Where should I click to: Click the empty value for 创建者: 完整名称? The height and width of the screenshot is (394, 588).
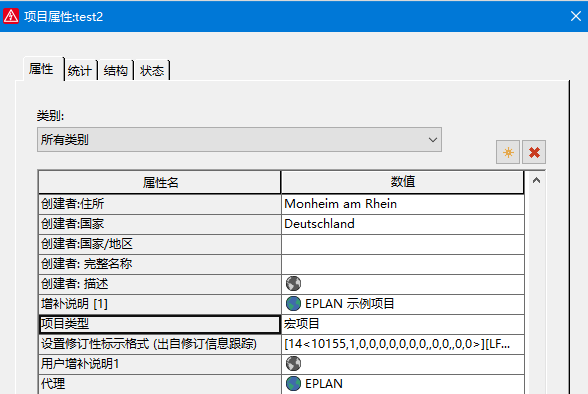[402, 264]
